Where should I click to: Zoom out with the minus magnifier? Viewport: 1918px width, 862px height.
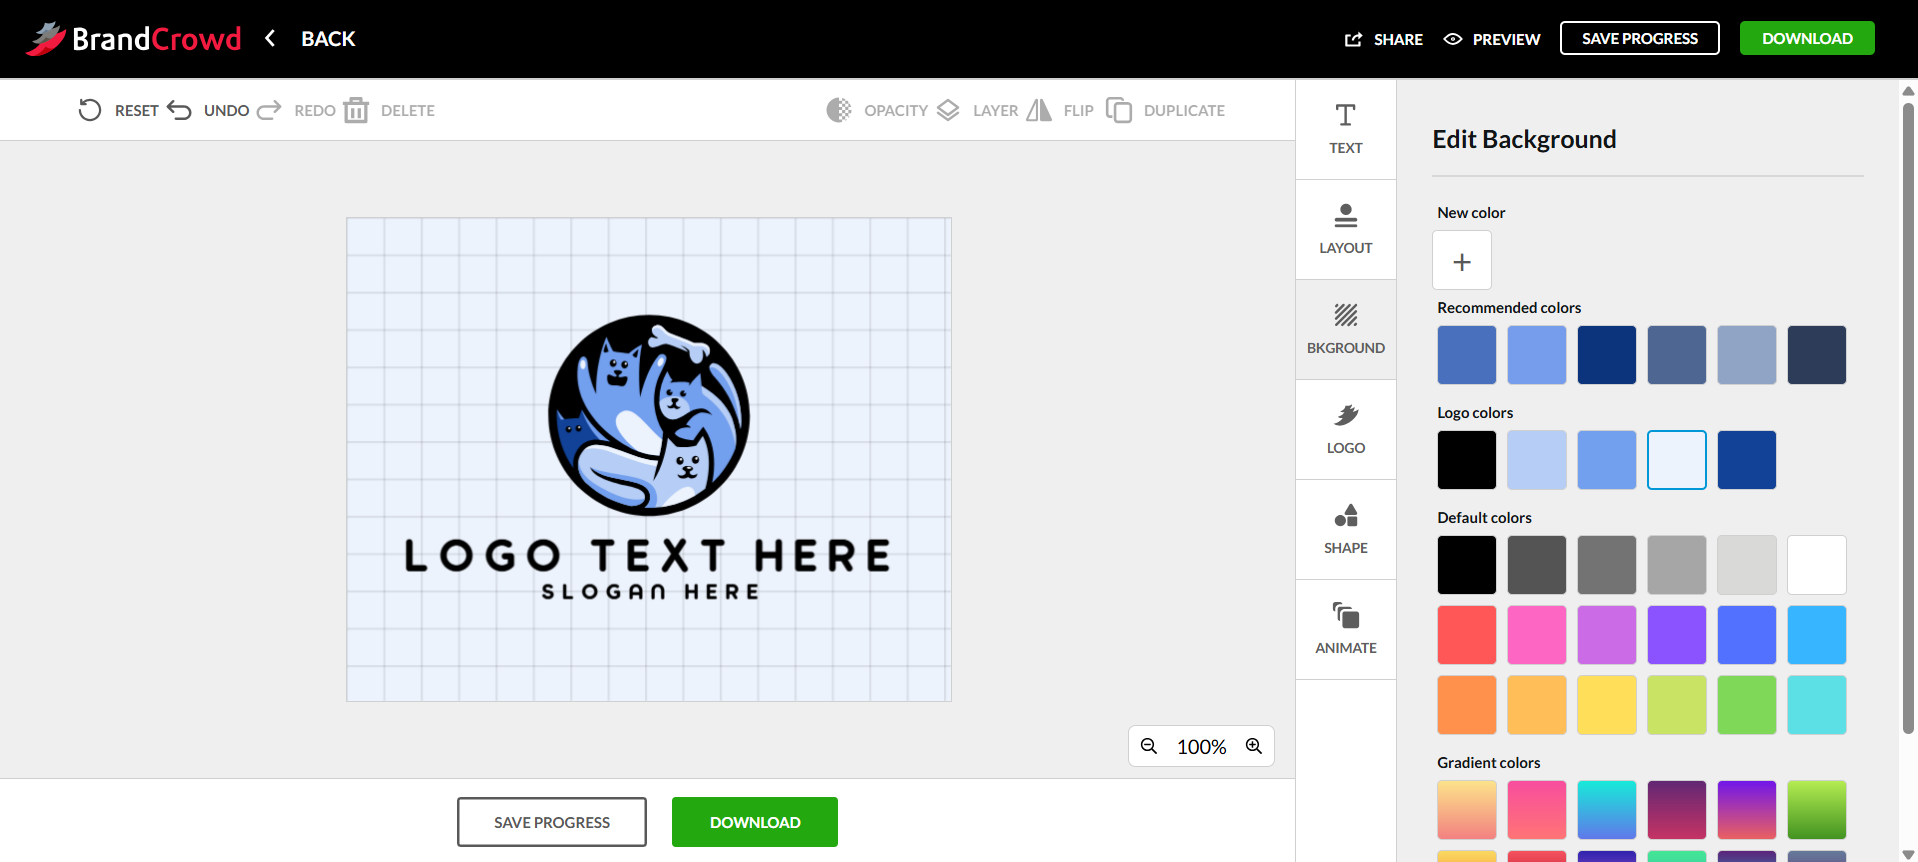(x=1149, y=746)
